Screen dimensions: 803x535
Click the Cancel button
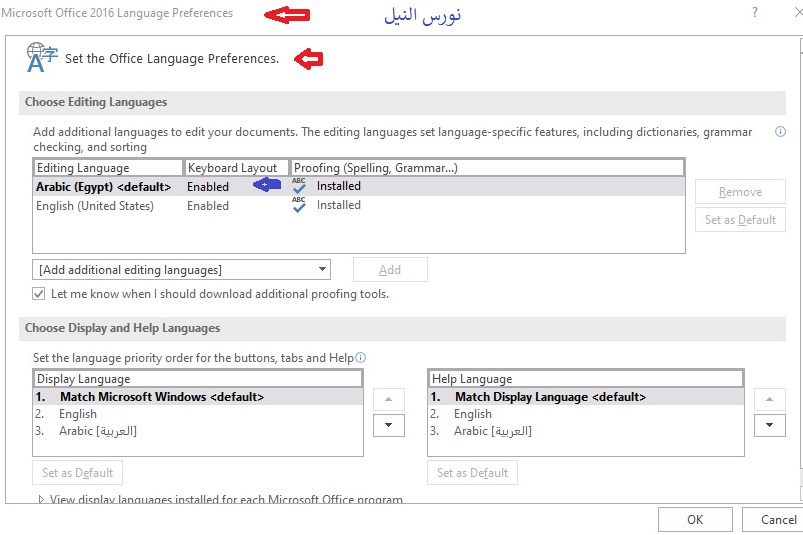(778, 519)
